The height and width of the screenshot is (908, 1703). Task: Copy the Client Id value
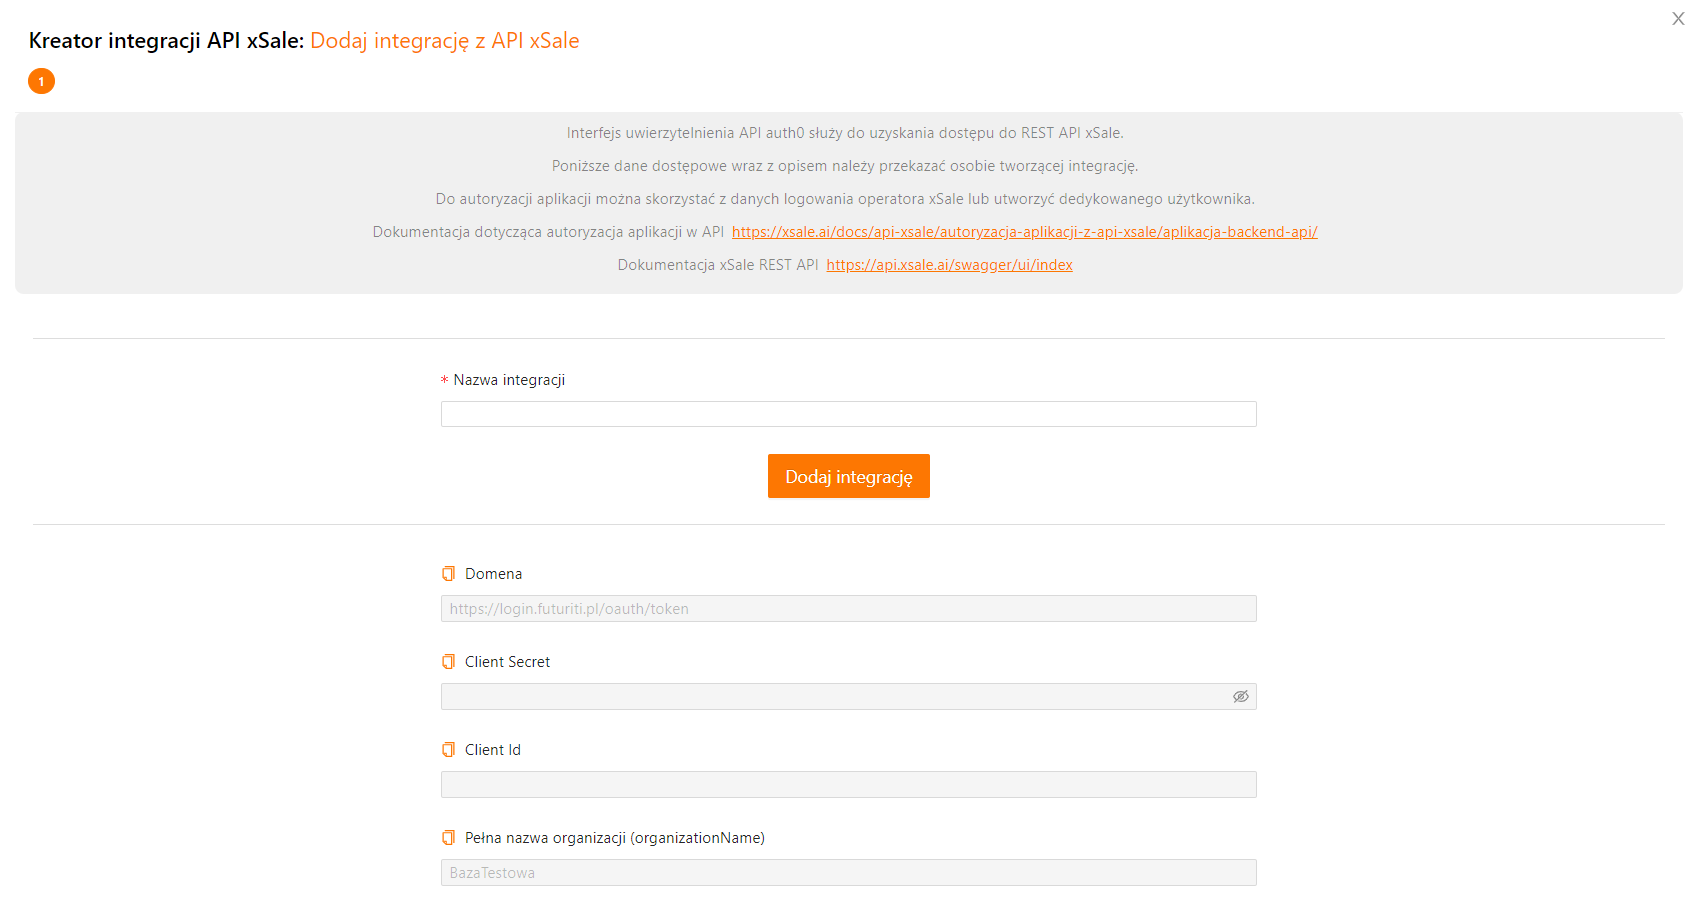click(448, 750)
